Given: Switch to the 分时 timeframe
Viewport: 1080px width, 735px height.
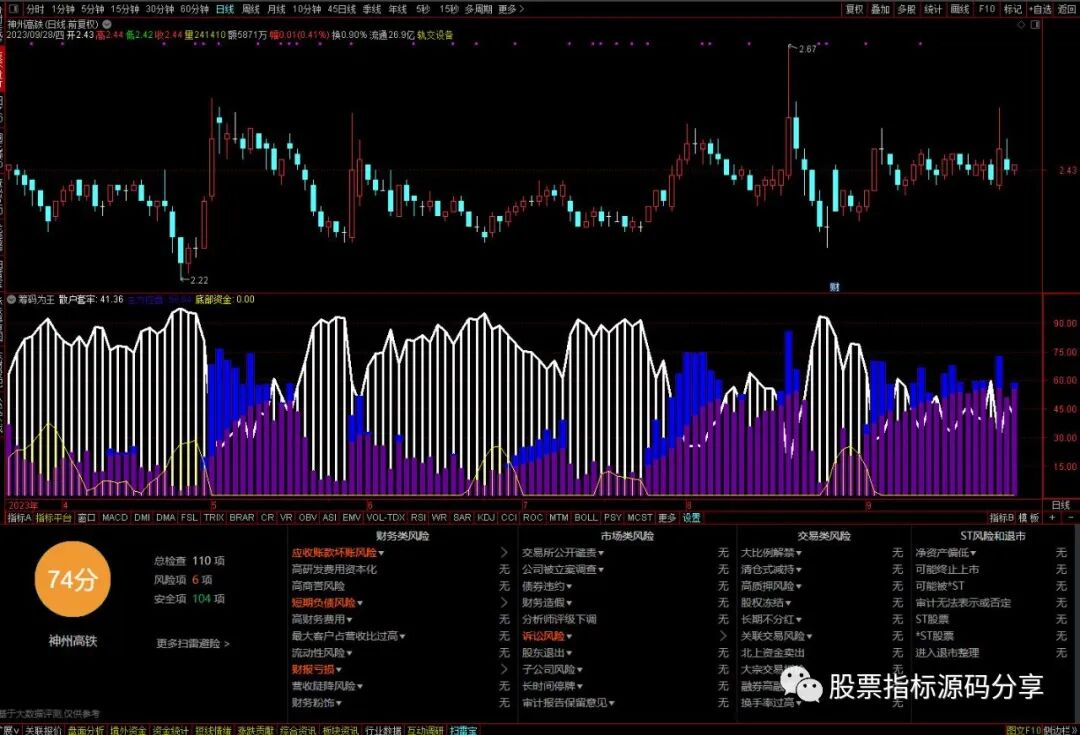Looking at the screenshot, I should [35, 9].
